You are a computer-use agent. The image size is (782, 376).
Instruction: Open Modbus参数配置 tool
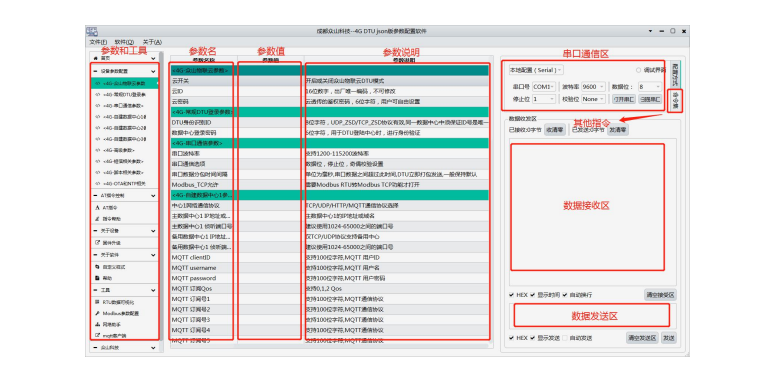tap(125, 313)
